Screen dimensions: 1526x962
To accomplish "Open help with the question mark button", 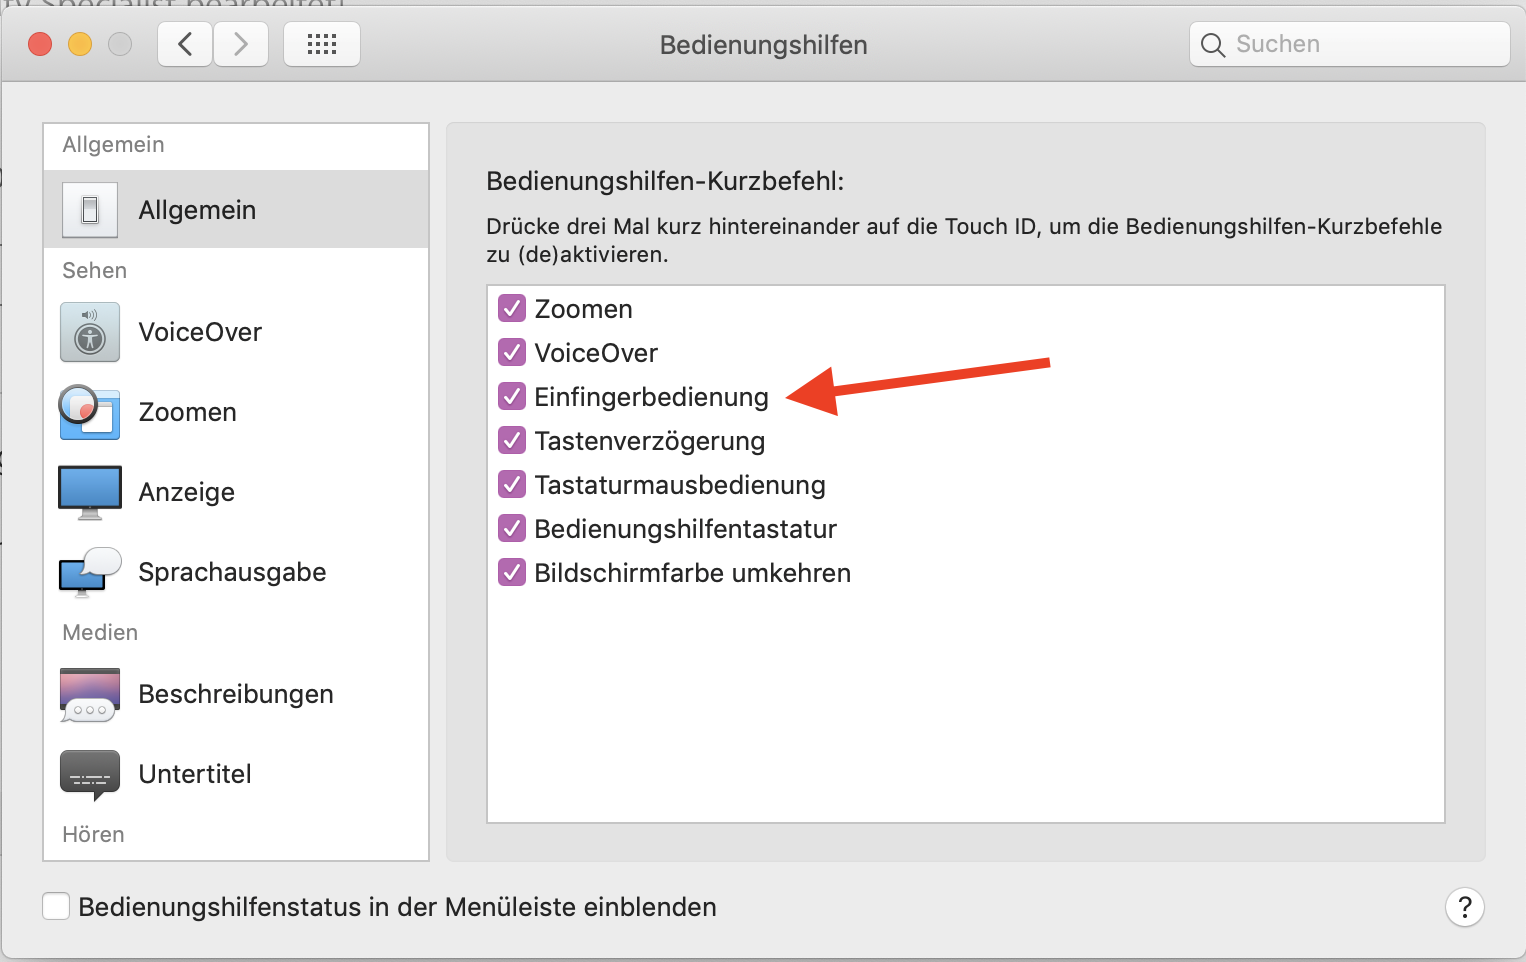I will [x=1464, y=907].
